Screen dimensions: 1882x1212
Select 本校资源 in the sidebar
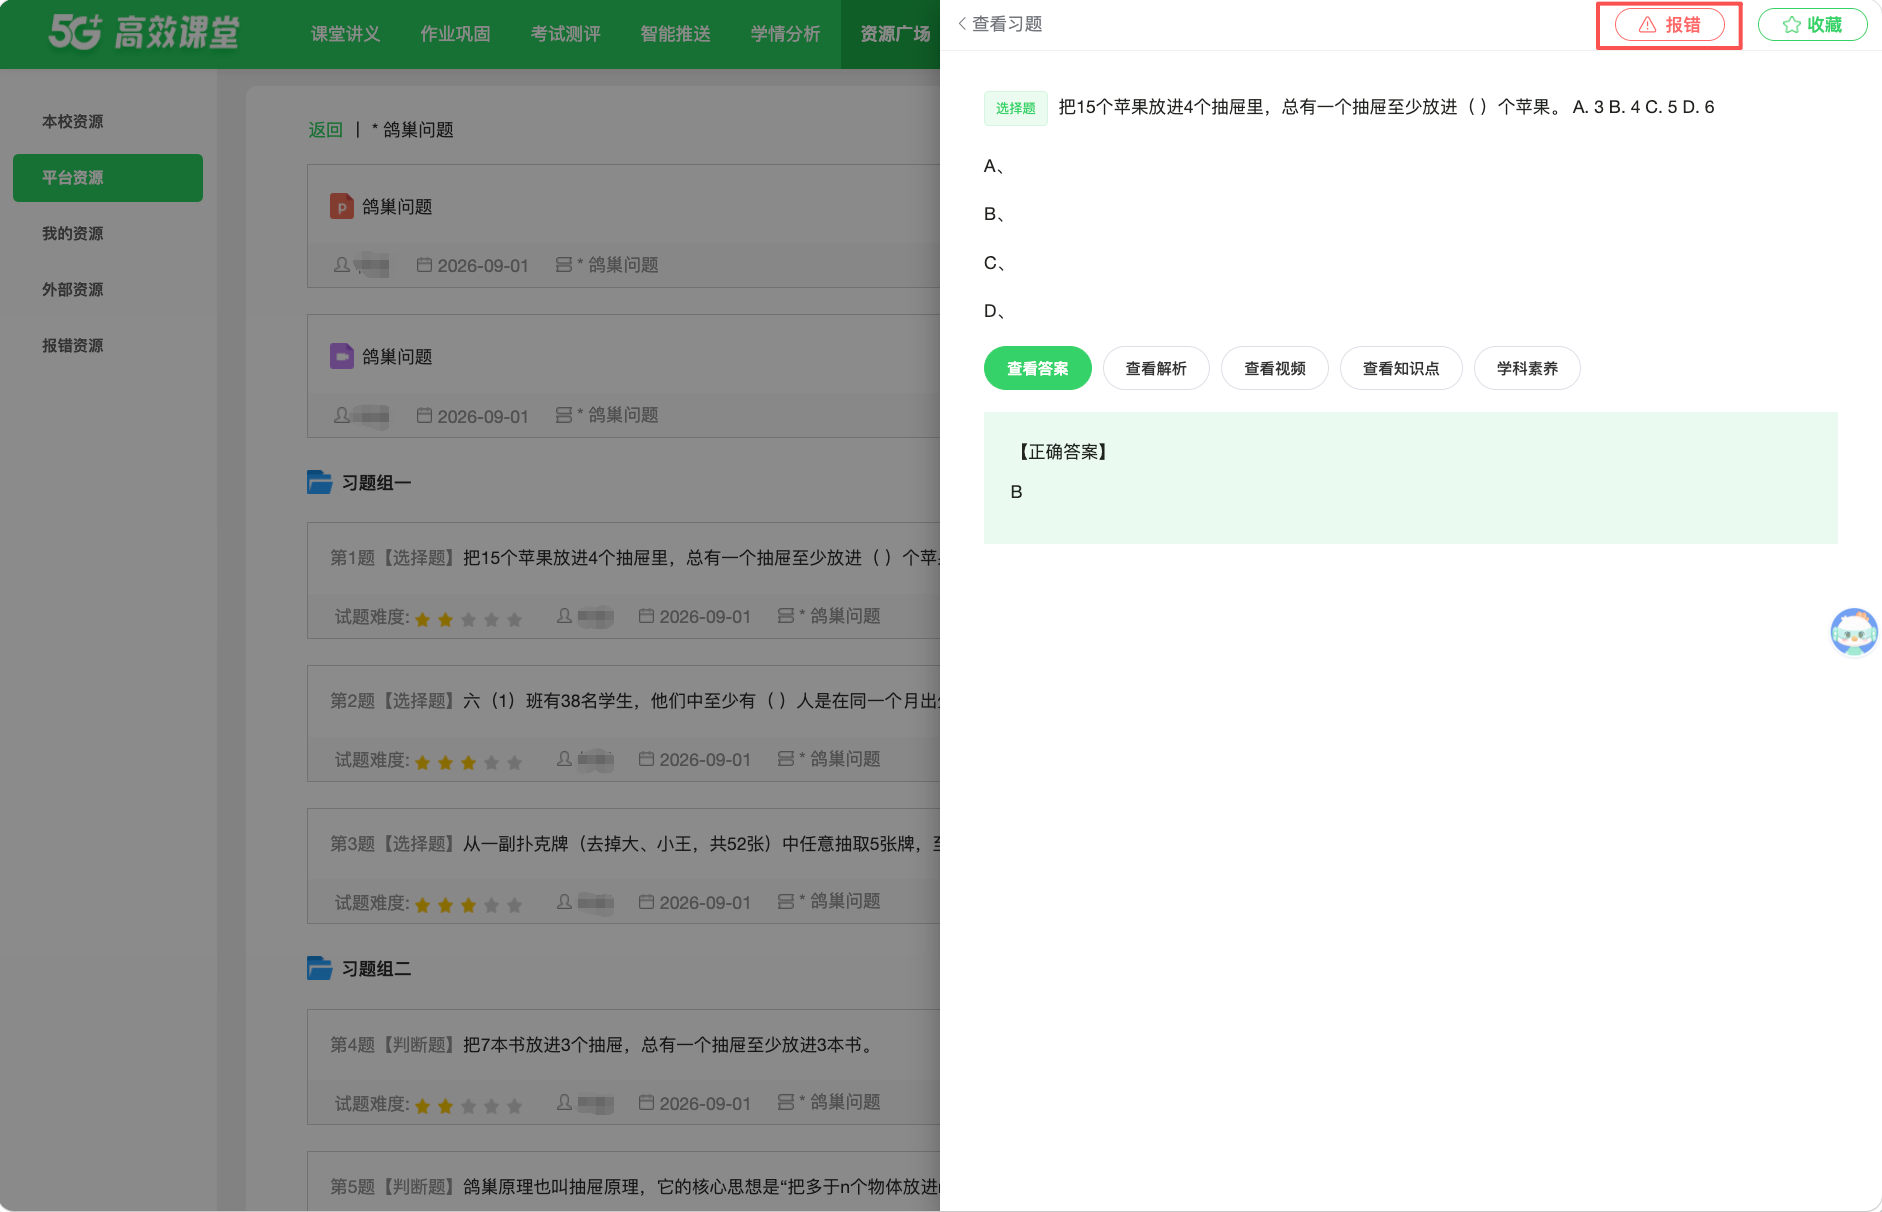(x=72, y=121)
